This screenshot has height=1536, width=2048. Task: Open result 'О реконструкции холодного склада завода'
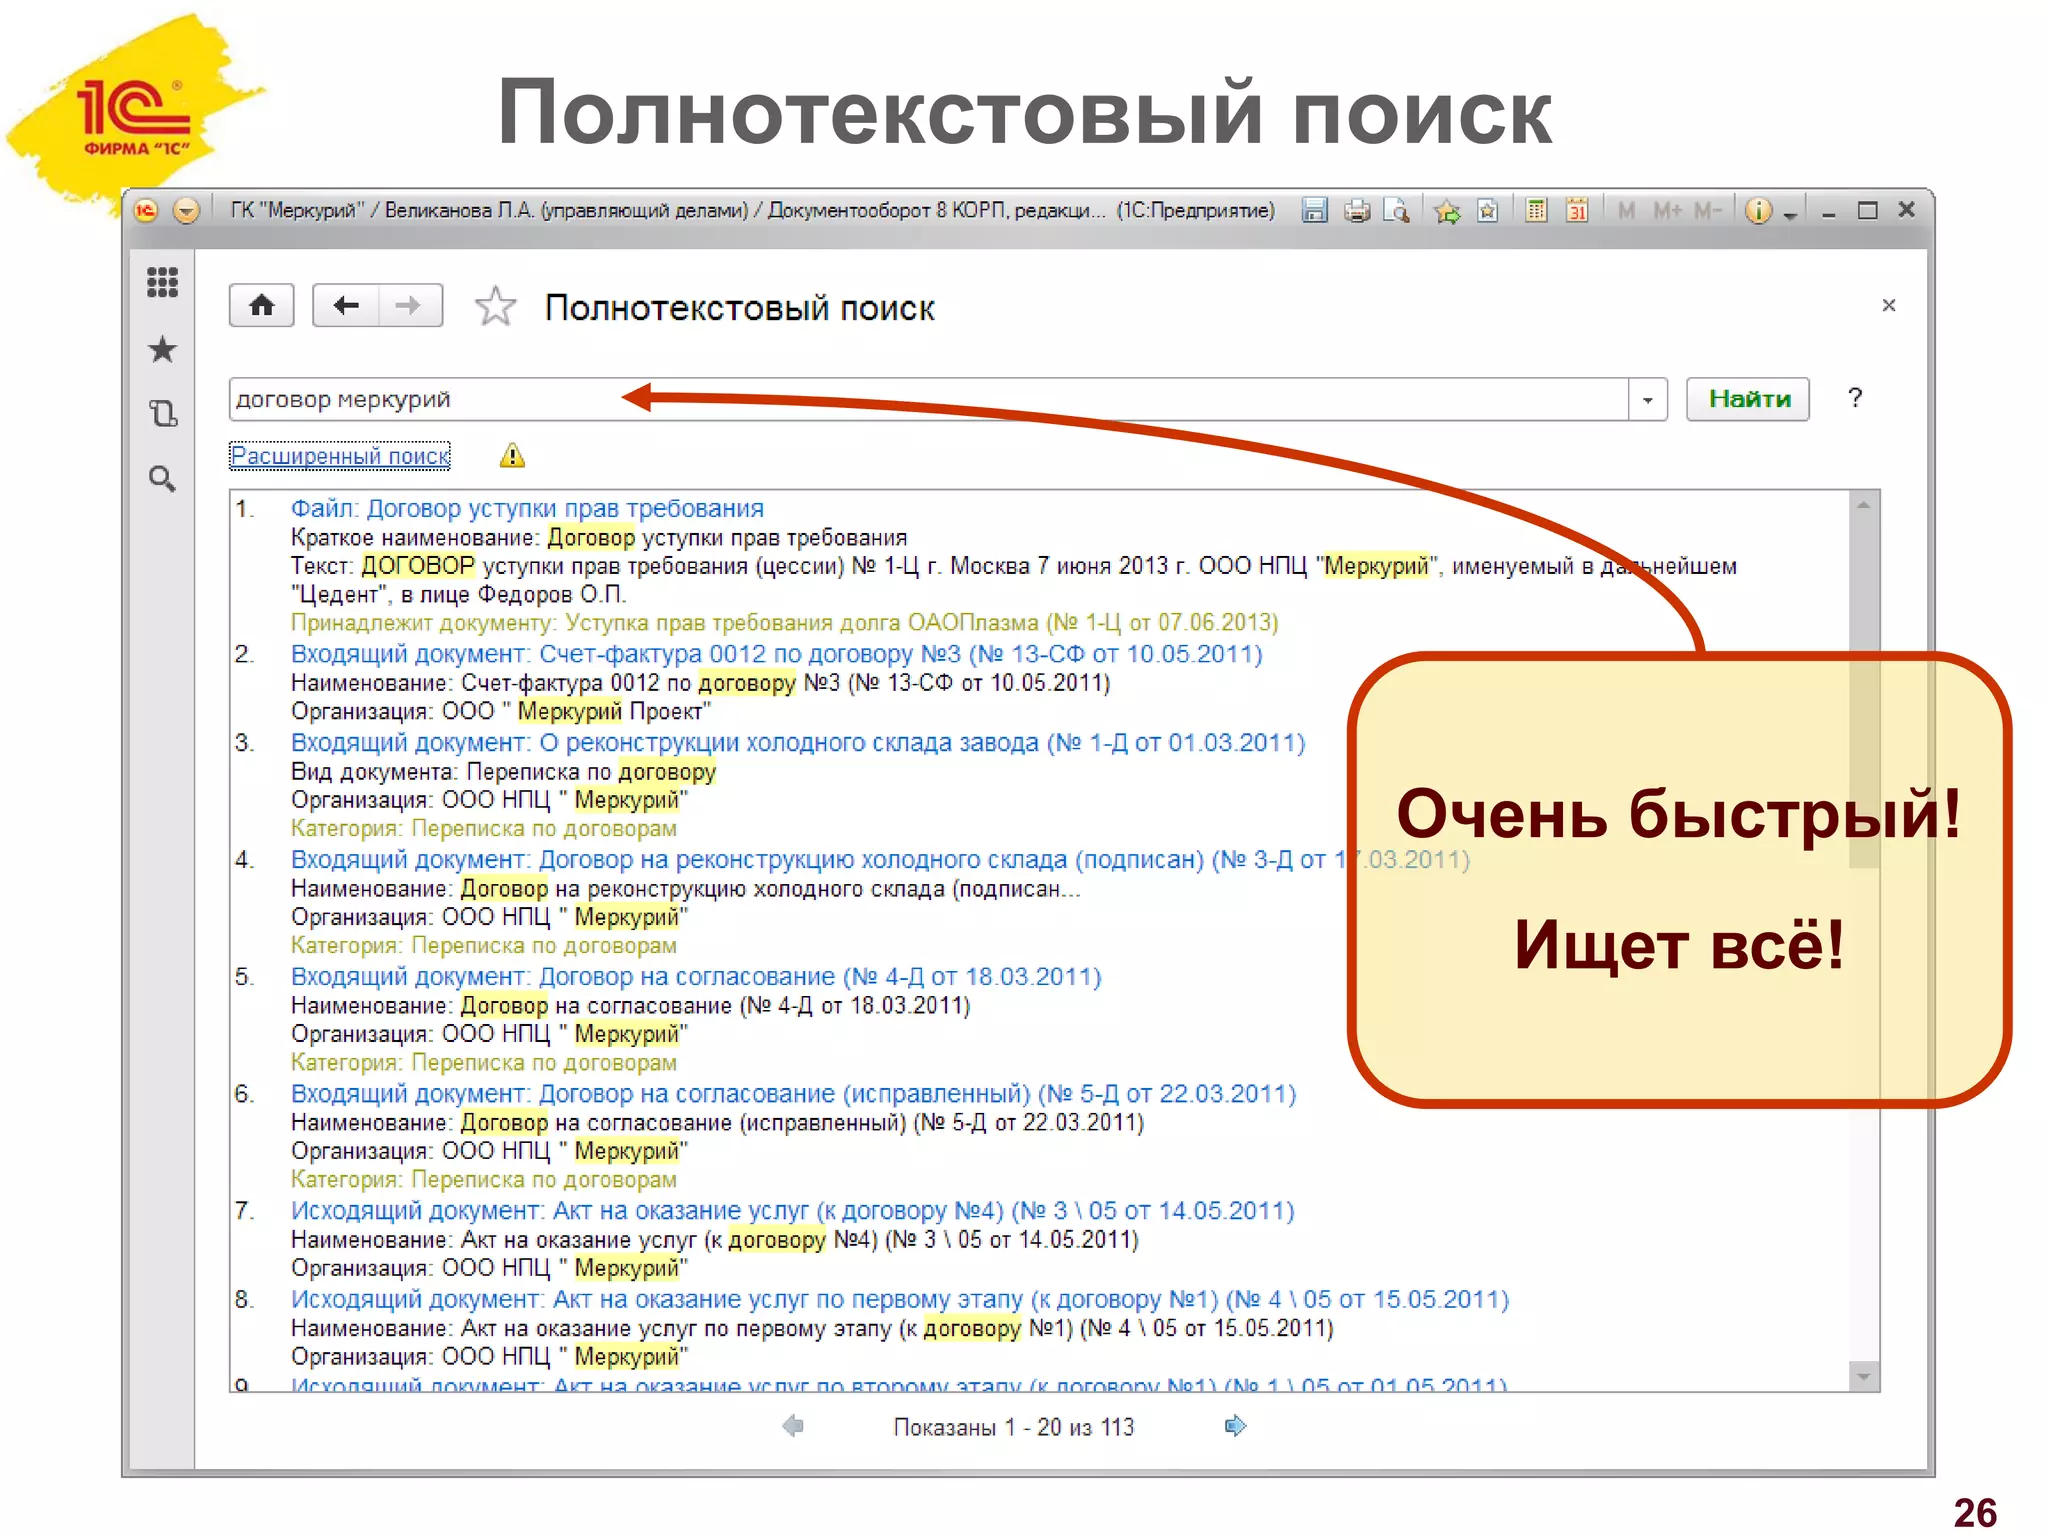pos(798,744)
